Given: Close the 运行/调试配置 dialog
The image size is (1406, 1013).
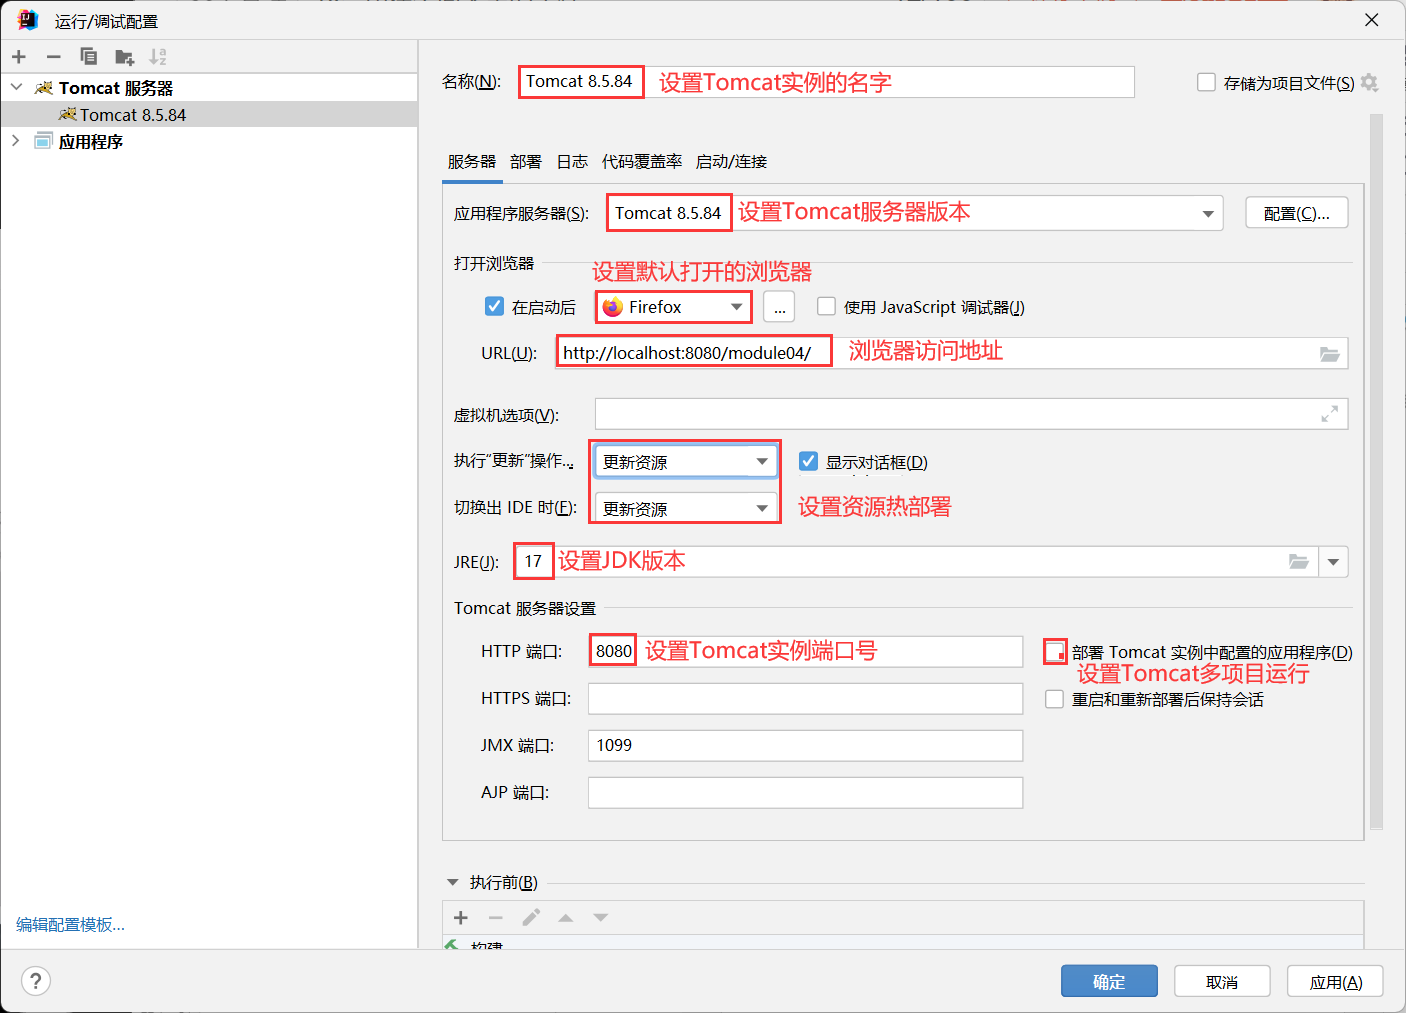Looking at the screenshot, I should click(1372, 20).
